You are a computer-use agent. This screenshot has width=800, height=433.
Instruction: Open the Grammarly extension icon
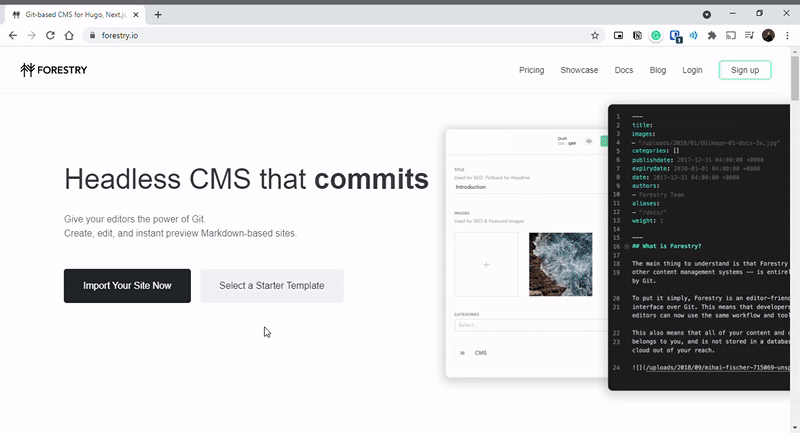[x=656, y=35]
